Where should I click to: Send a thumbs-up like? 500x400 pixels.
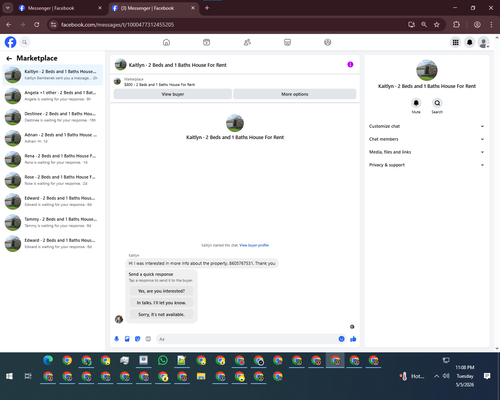353,339
